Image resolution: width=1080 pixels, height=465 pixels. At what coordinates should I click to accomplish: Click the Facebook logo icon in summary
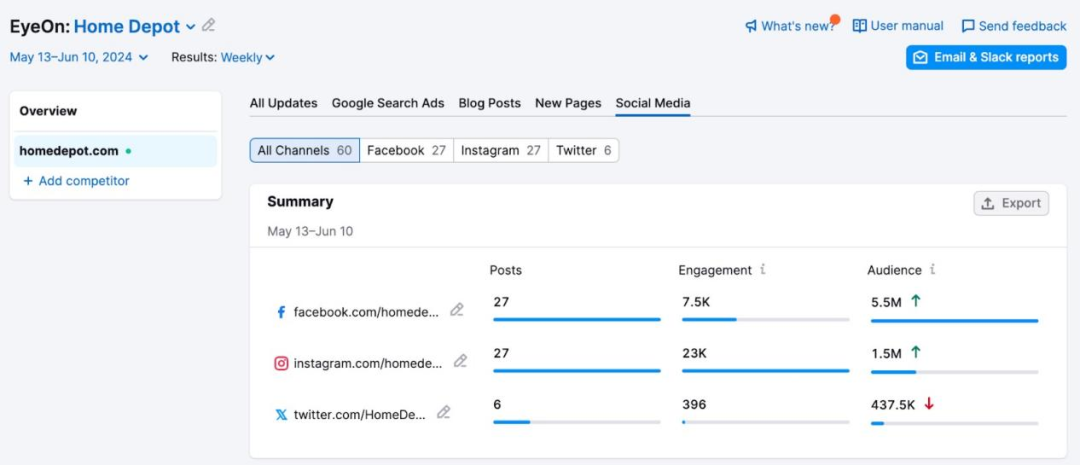(281, 312)
